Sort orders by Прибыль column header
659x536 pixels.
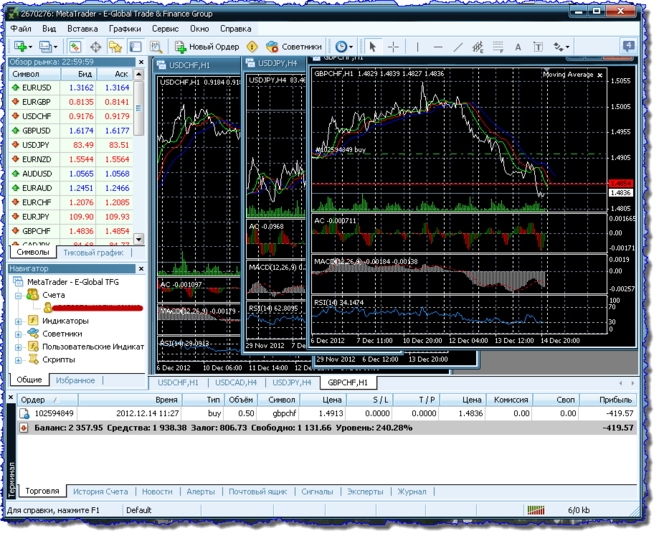coord(608,399)
